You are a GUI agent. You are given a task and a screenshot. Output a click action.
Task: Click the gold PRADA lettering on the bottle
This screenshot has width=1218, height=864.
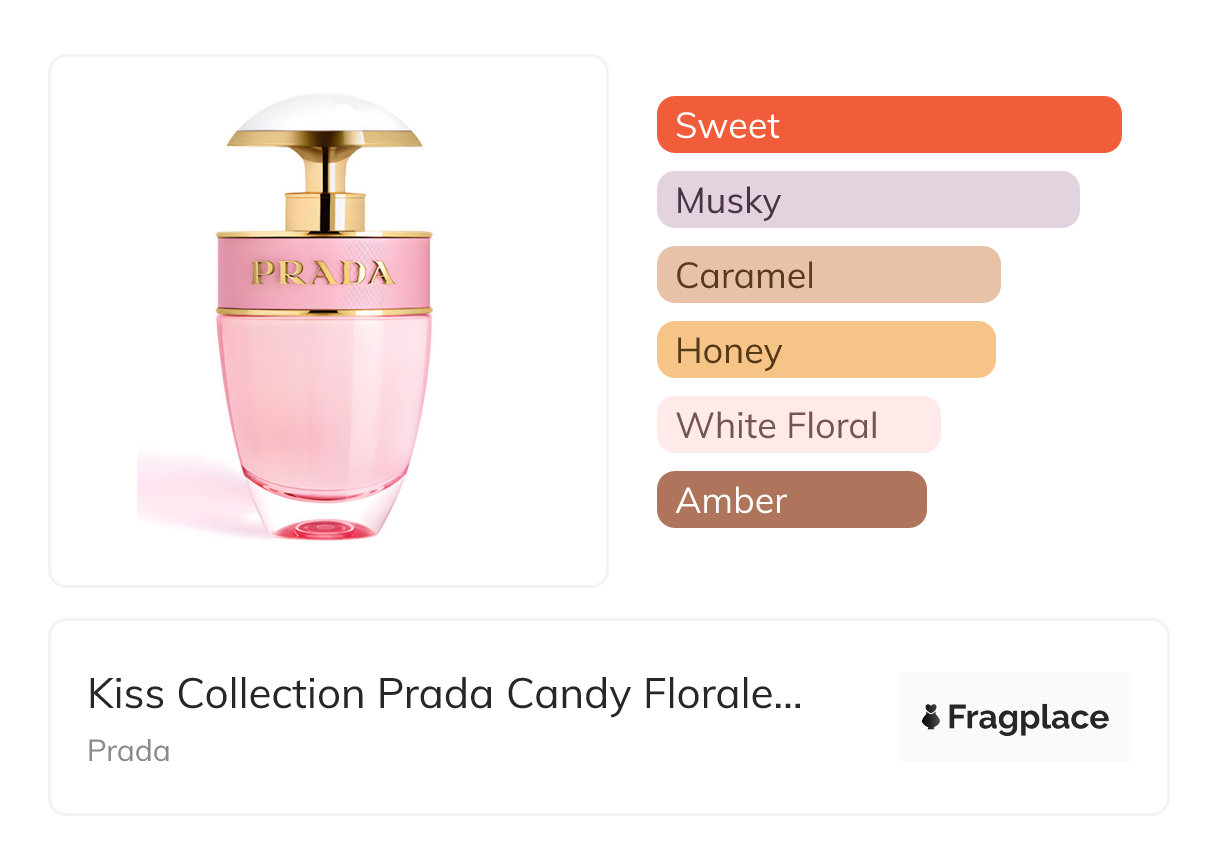pyautogui.click(x=323, y=272)
